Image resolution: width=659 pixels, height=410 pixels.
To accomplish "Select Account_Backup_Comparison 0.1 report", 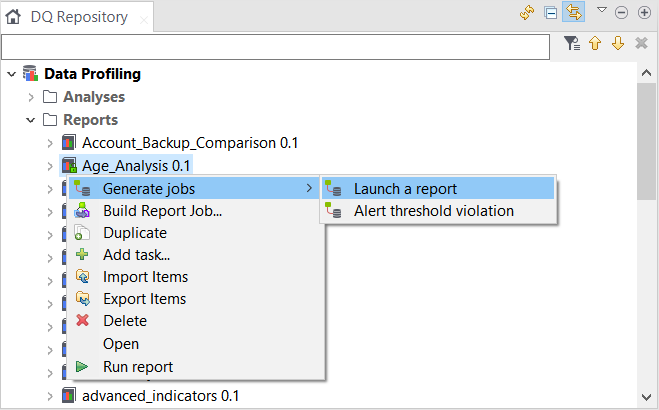I will [x=190, y=143].
